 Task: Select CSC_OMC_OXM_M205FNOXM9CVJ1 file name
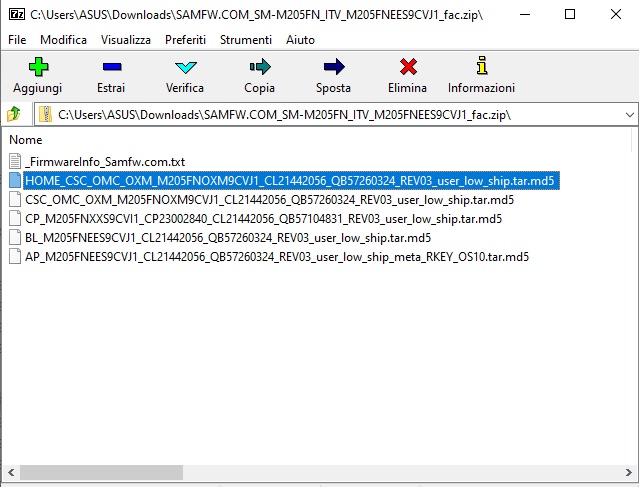pos(269,200)
